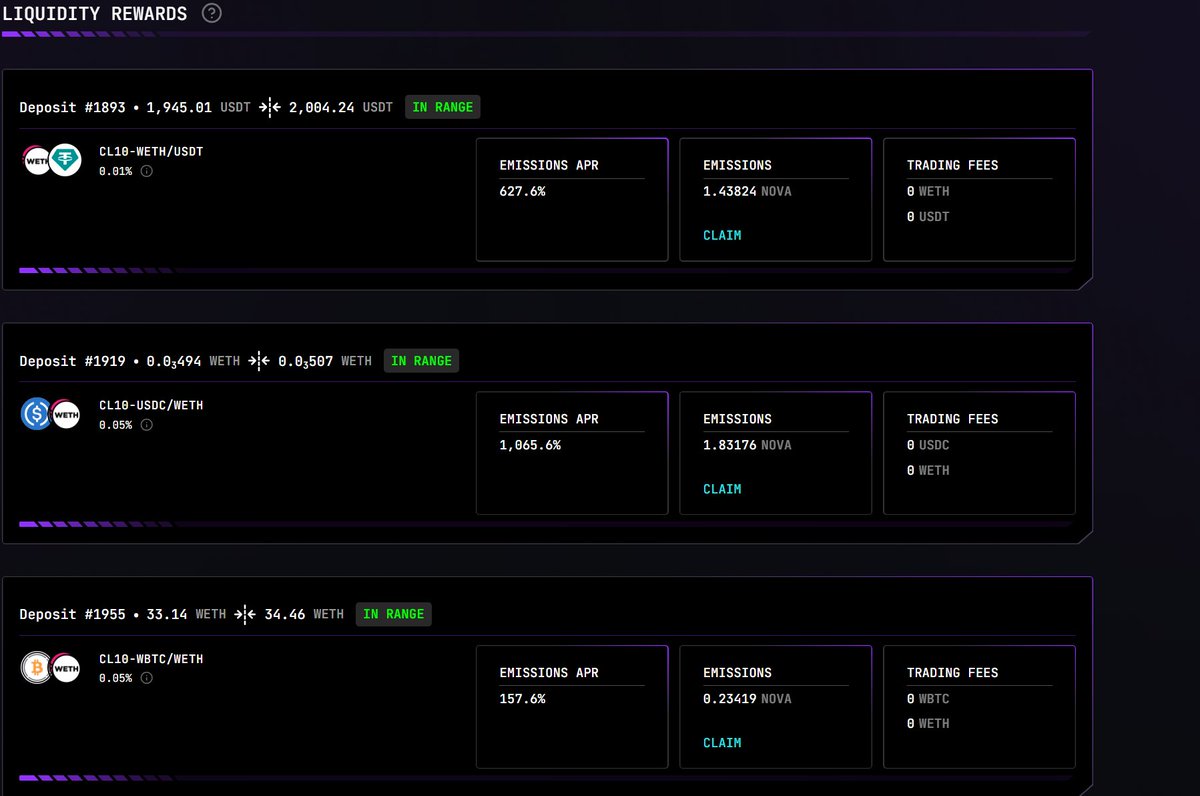
Task: Click the WETH logo in the CL10-WBTC/WETH row
Action: [66, 668]
